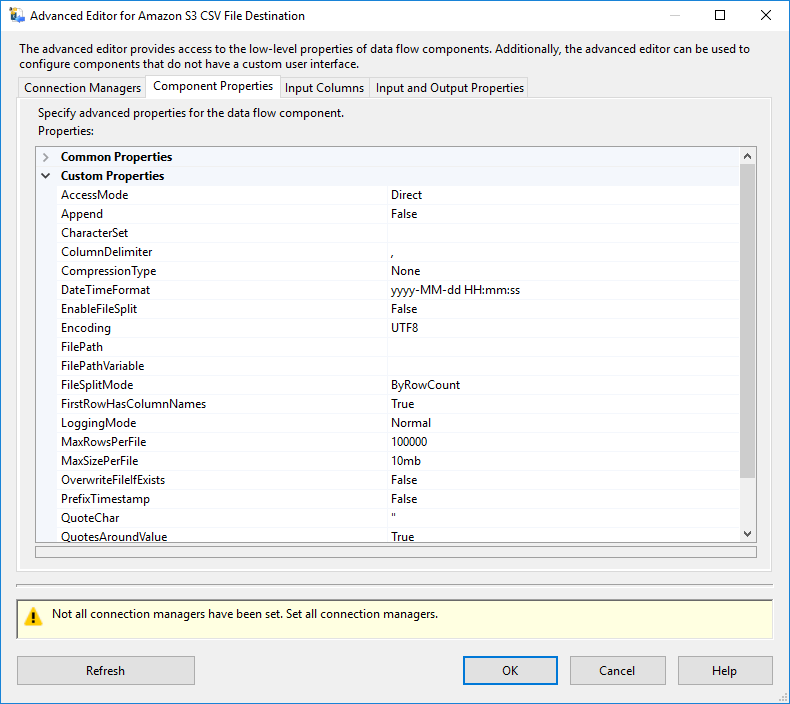Maximize the Advanced Editor window
Screen dimensions: 790x704
click(720, 15)
